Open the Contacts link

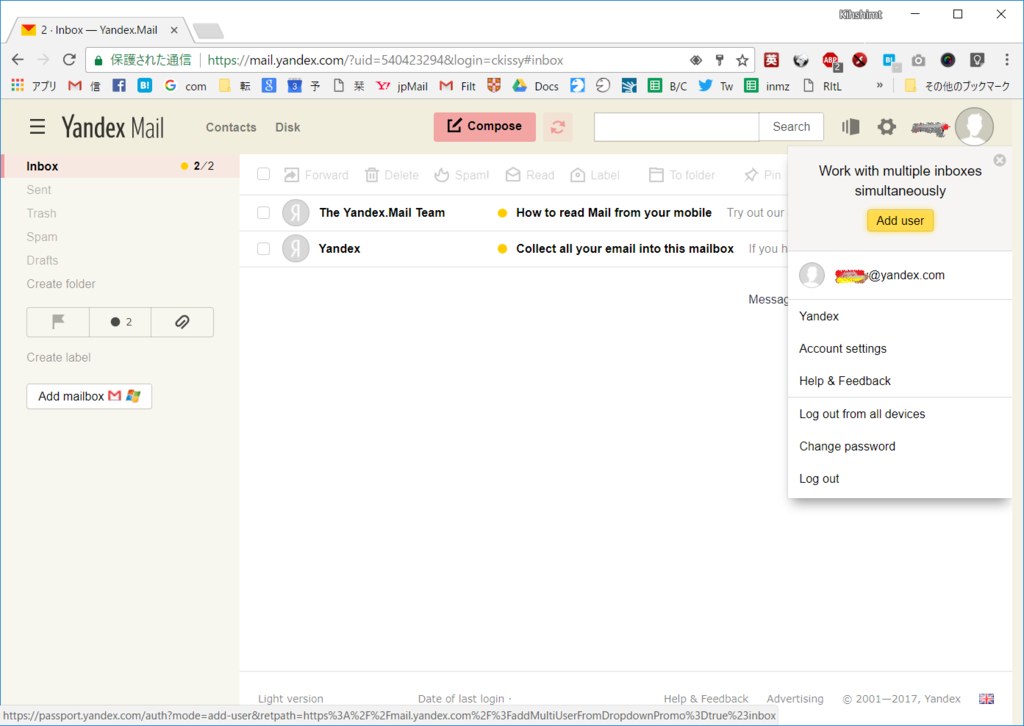[x=231, y=127]
